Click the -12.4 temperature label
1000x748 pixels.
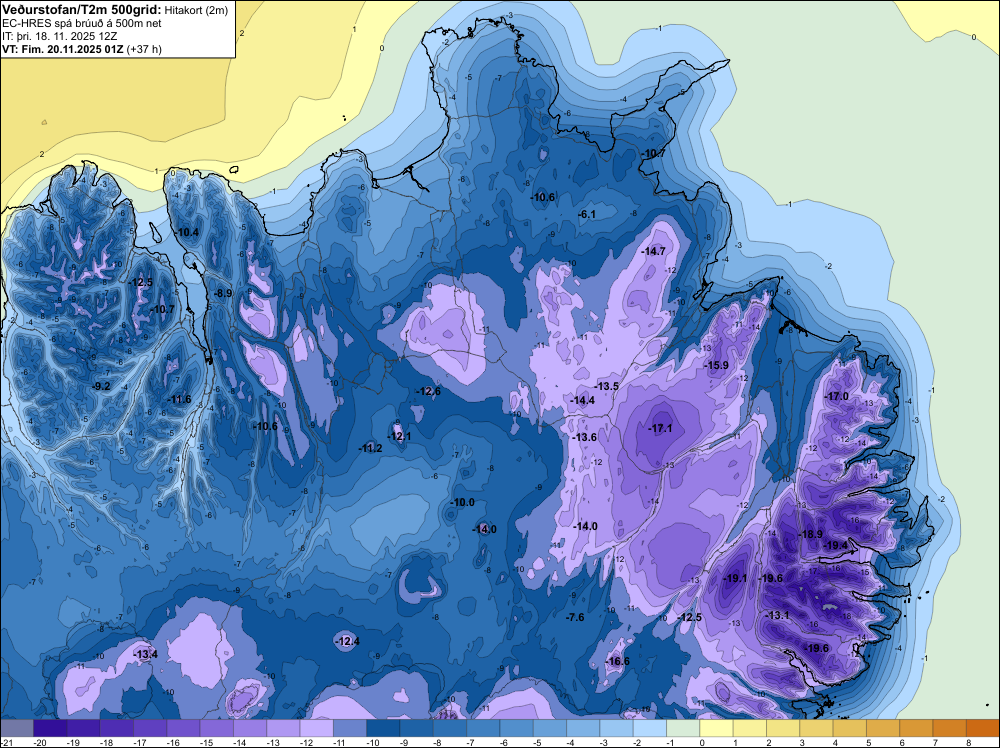347,641
